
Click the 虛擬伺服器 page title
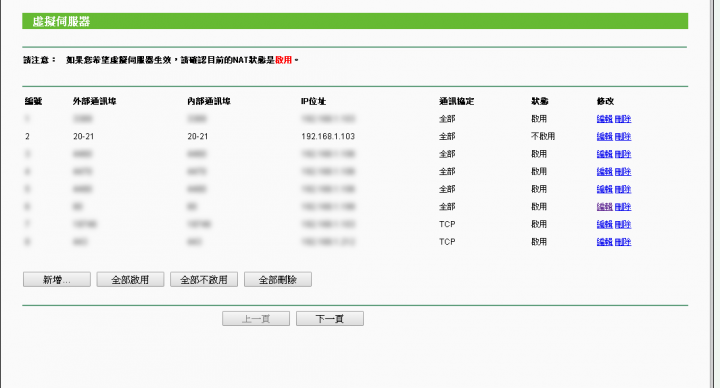coord(61,22)
